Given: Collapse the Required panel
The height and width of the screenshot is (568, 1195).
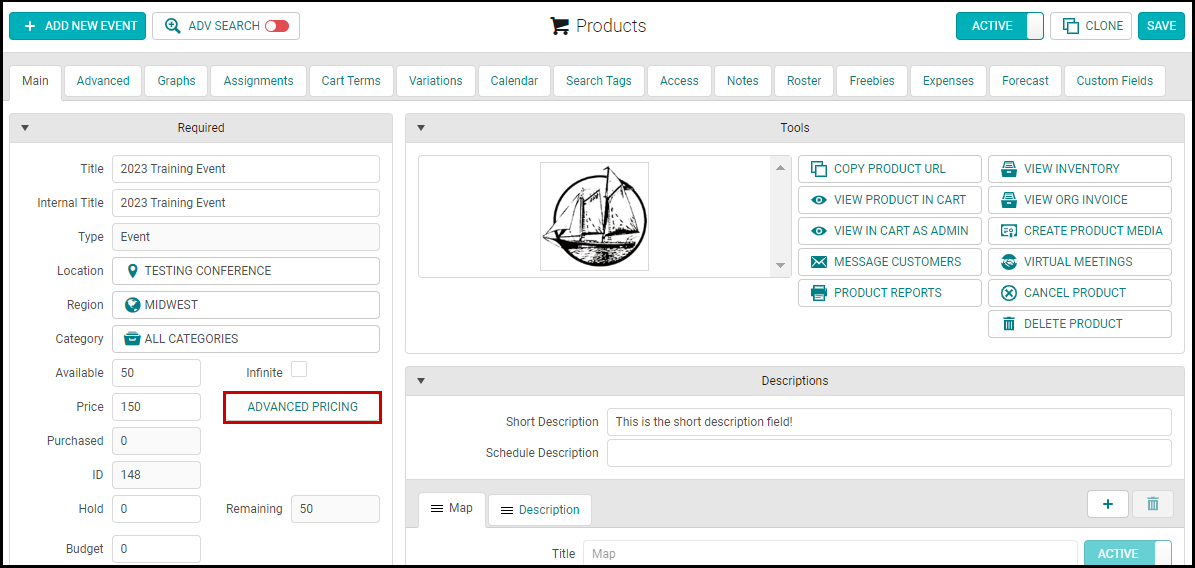Looking at the screenshot, I should coord(24,128).
